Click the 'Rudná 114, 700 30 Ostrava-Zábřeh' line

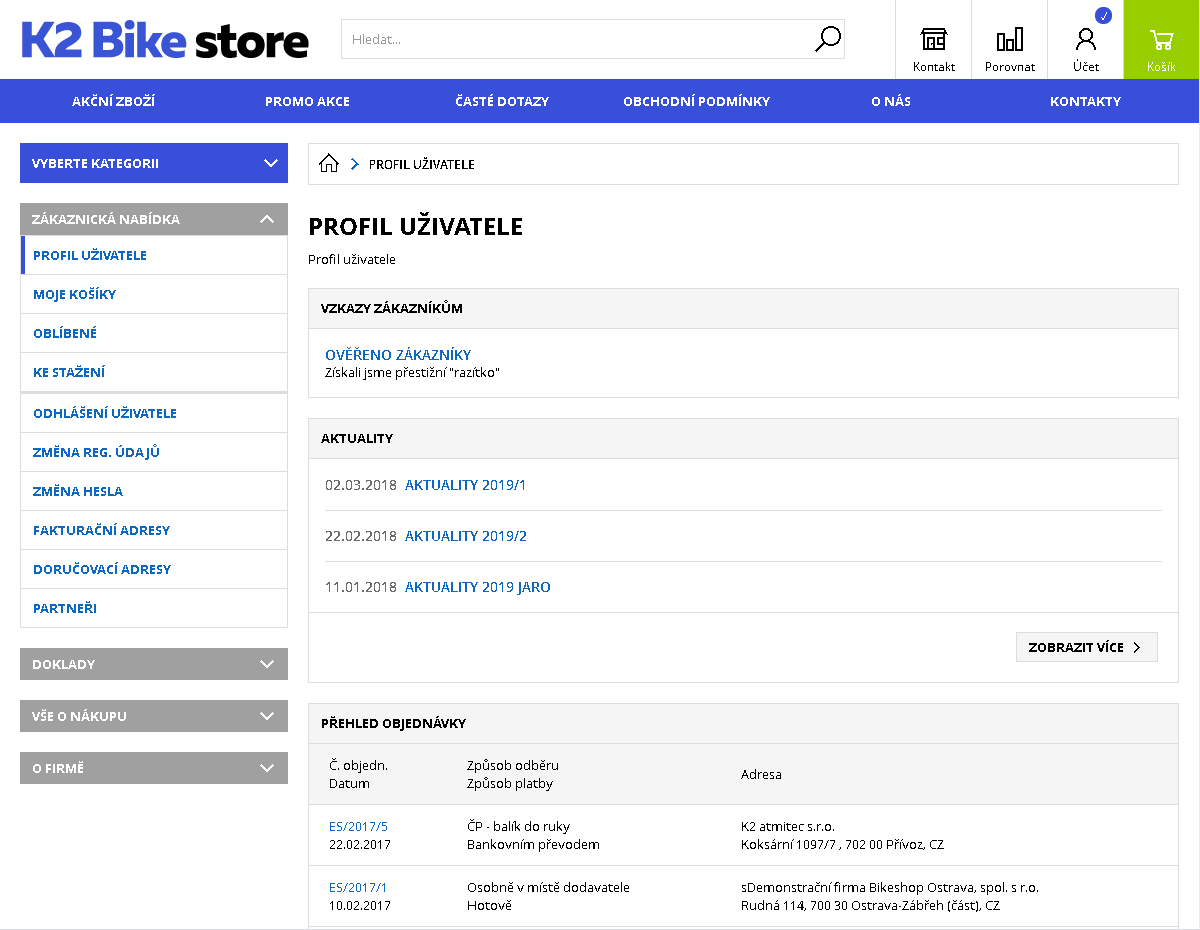click(870, 906)
